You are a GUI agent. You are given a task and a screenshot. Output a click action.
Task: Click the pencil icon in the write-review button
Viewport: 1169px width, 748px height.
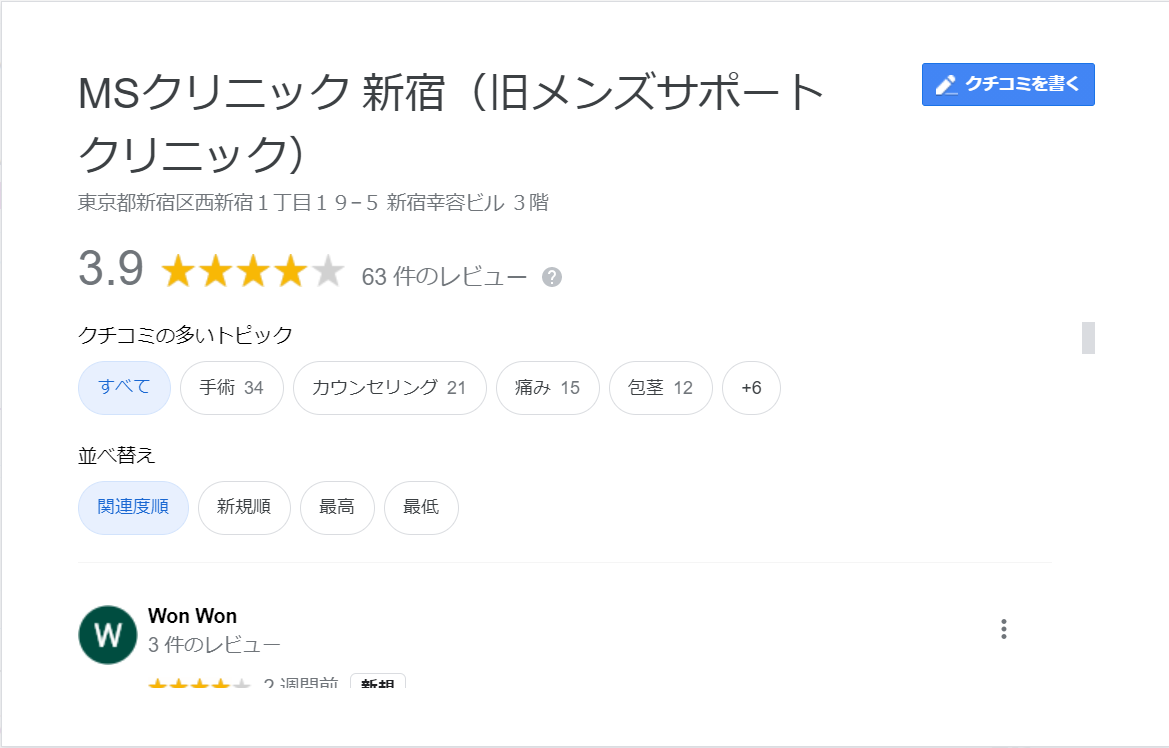(x=945, y=85)
